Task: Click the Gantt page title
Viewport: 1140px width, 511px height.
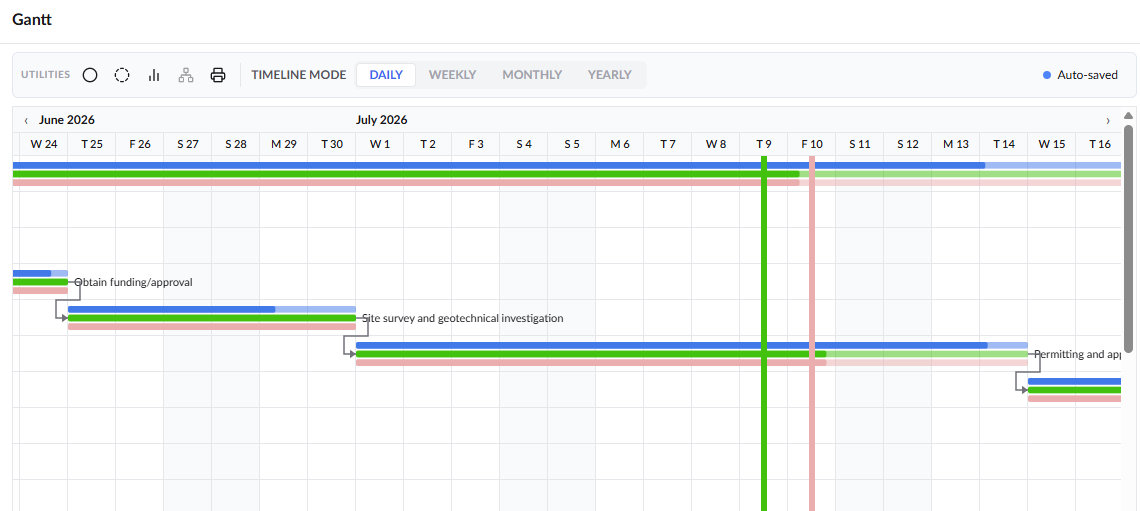Action: tap(32, 20)
